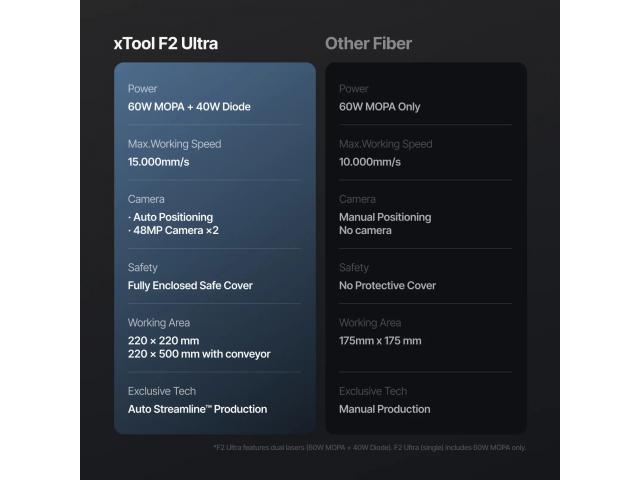Viewport: 640px width, 480px height.
Task: Click the 60W MOPA Only text
Action: pos(379,107)
